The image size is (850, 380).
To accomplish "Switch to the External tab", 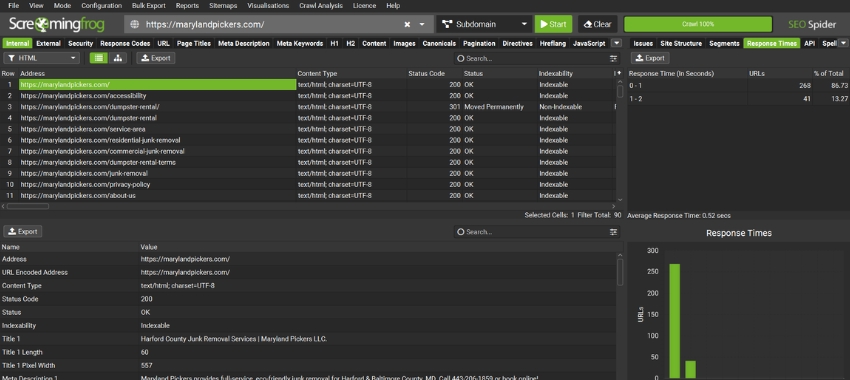I will pyautogui.click(x=48, y=43).
